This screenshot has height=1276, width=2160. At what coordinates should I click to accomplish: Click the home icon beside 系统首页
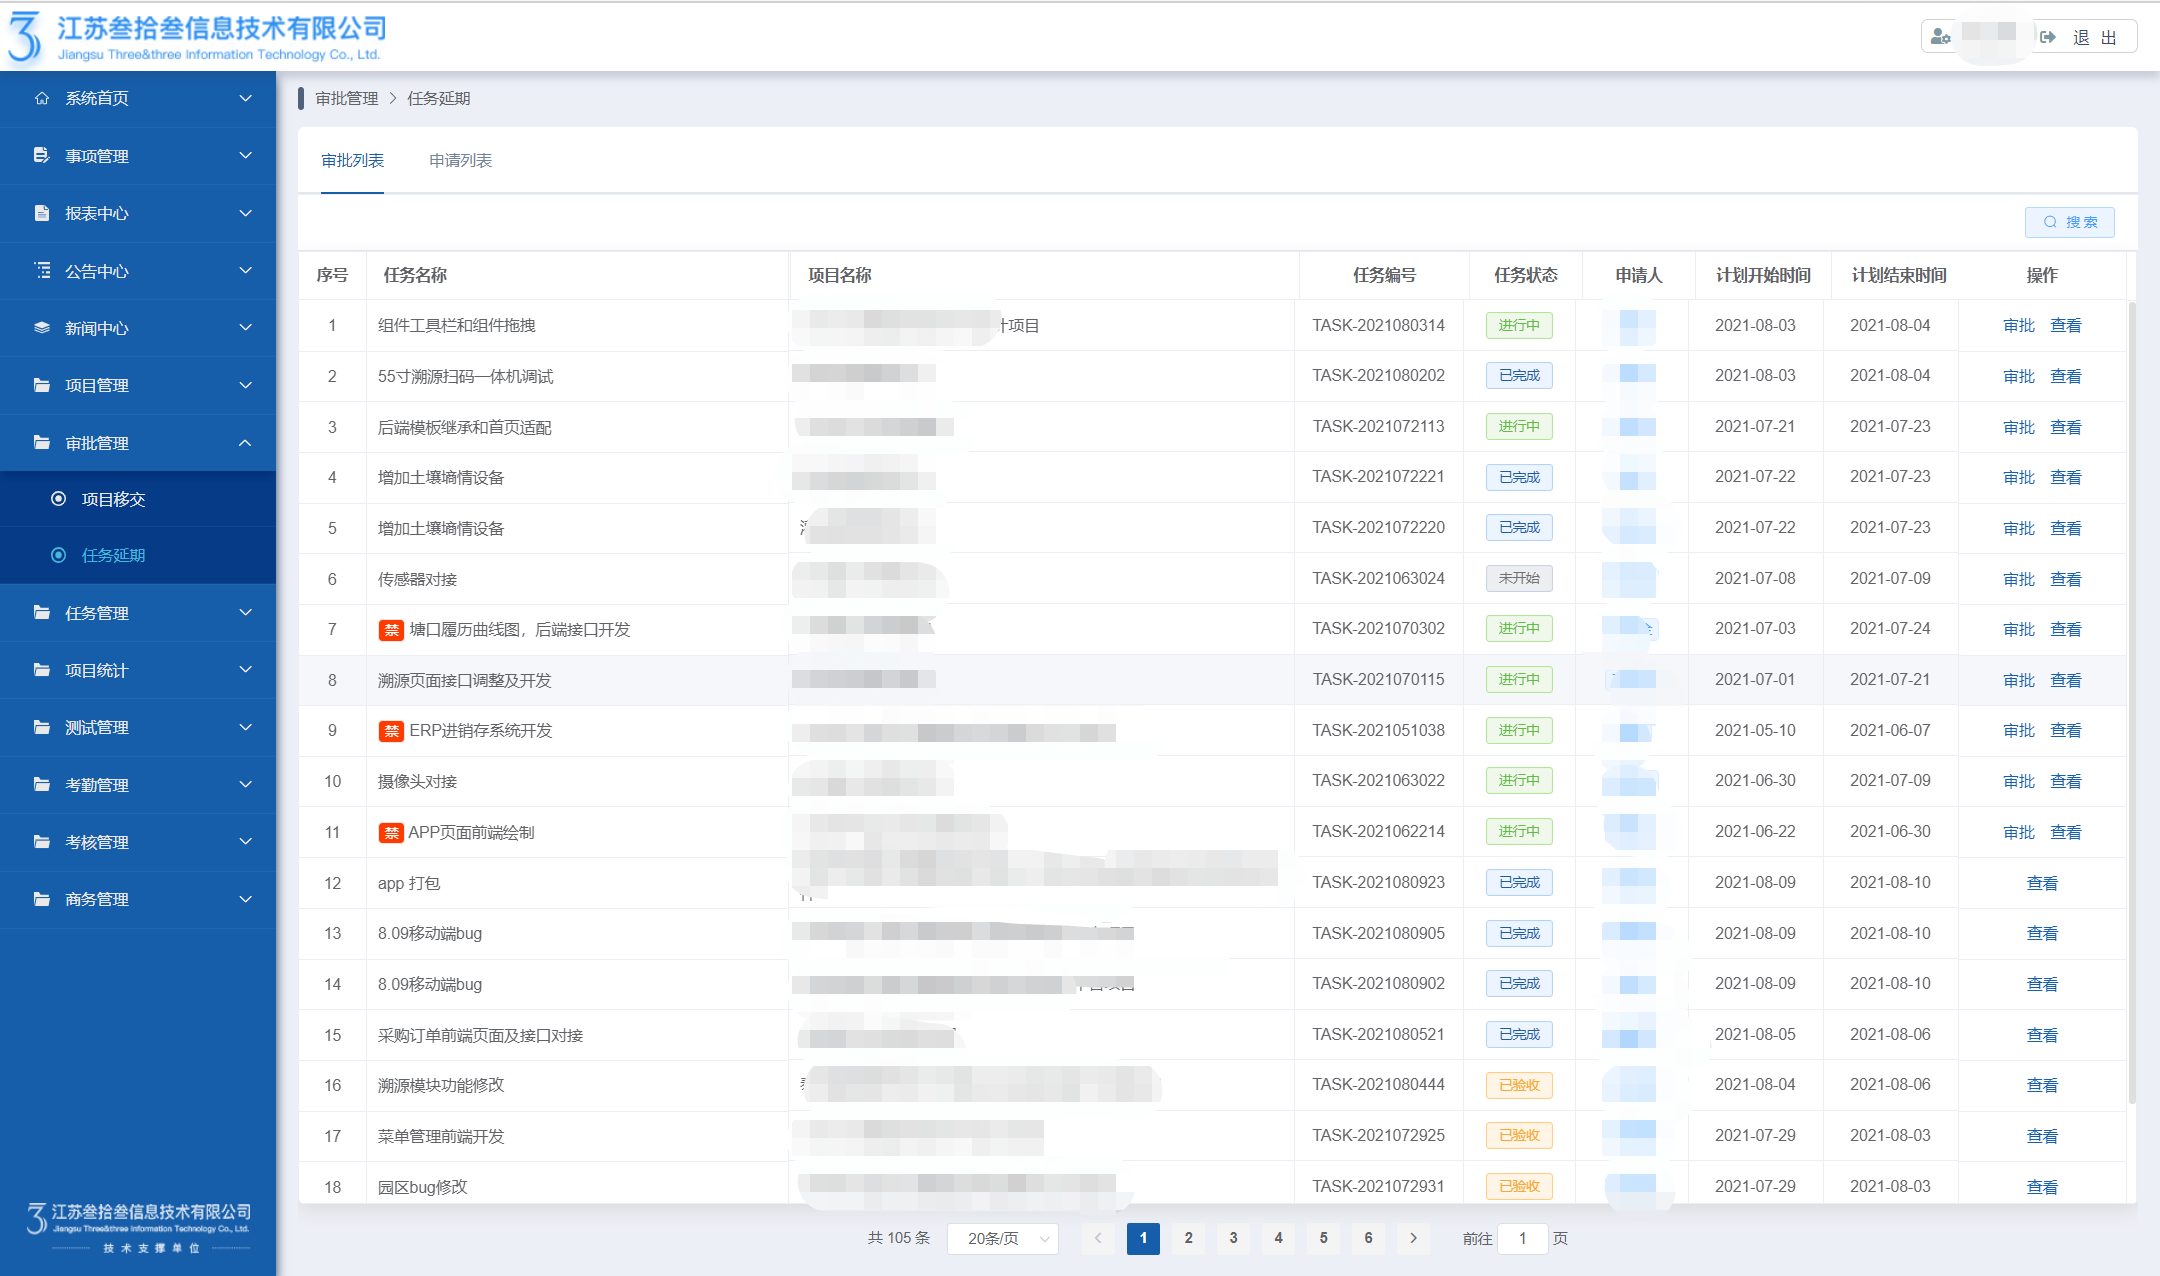[42, 98]
